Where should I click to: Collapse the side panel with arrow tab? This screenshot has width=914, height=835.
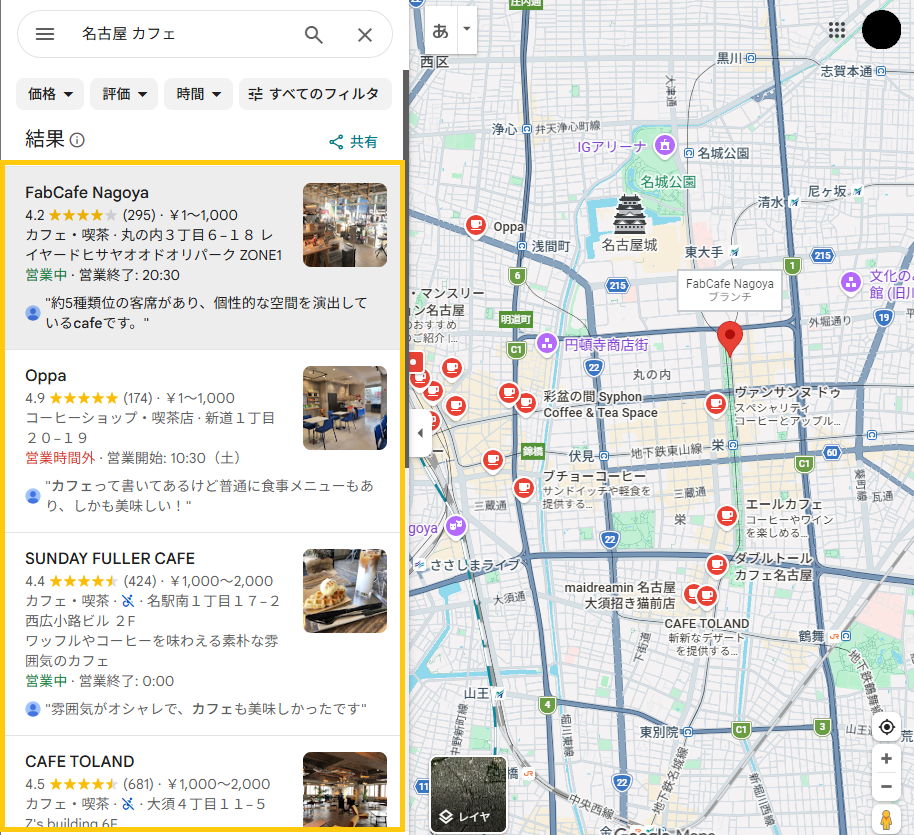tap(420, 433)
